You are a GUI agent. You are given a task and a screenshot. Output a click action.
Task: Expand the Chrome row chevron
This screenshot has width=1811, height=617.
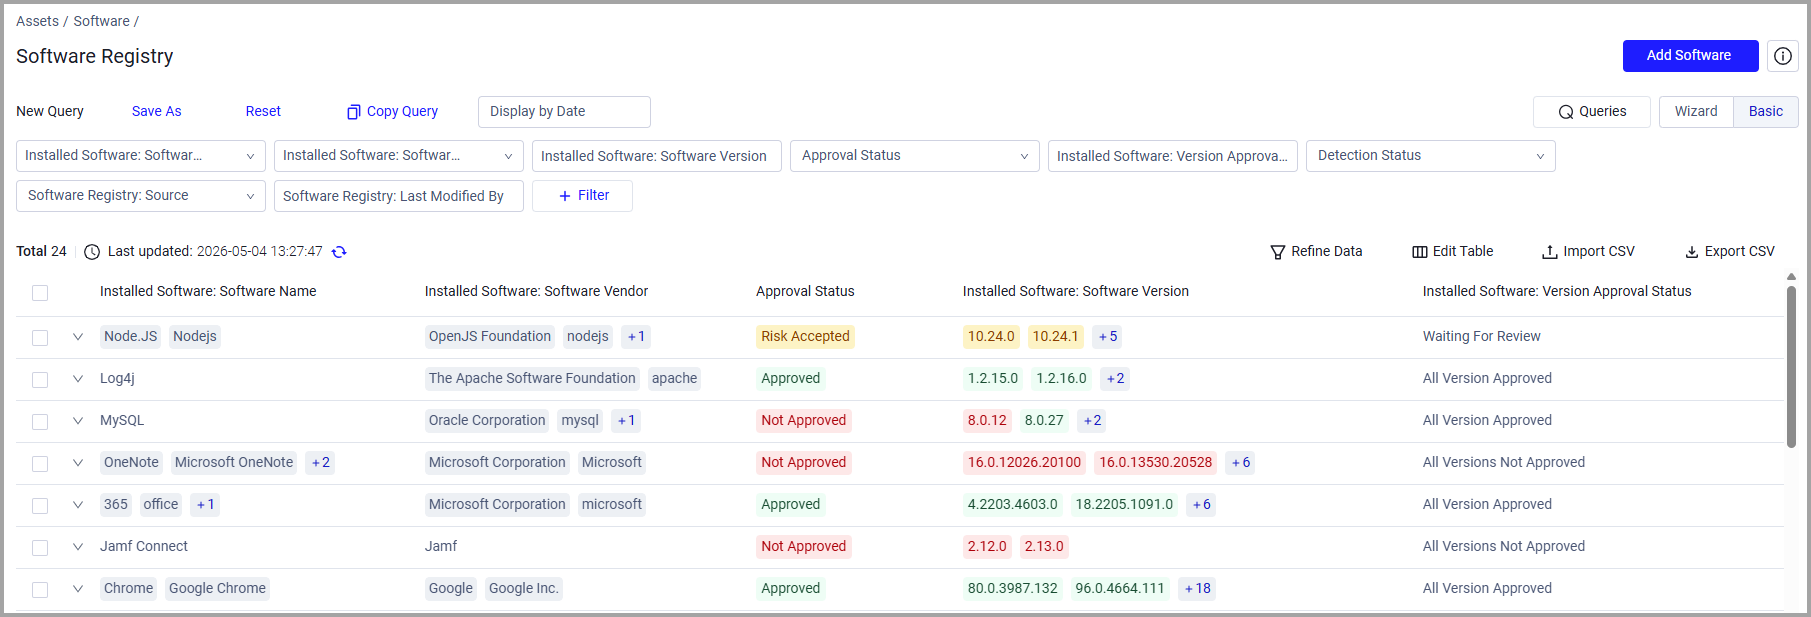(78, 589)
